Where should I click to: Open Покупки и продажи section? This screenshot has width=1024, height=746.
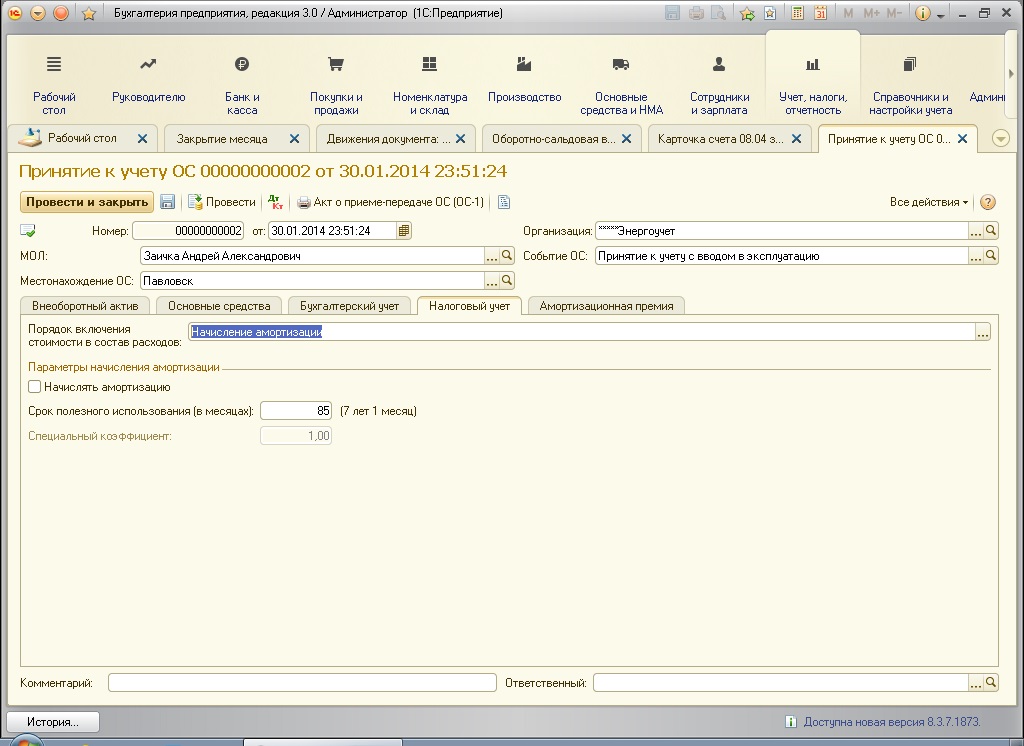336,85
